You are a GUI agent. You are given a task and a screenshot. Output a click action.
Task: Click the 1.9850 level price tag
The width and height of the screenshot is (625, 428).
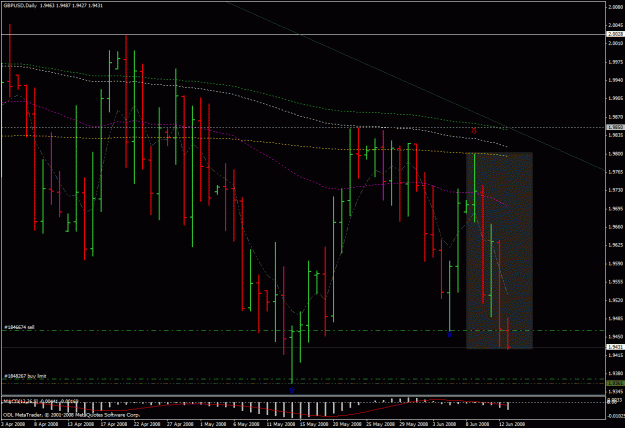point(615,127)
